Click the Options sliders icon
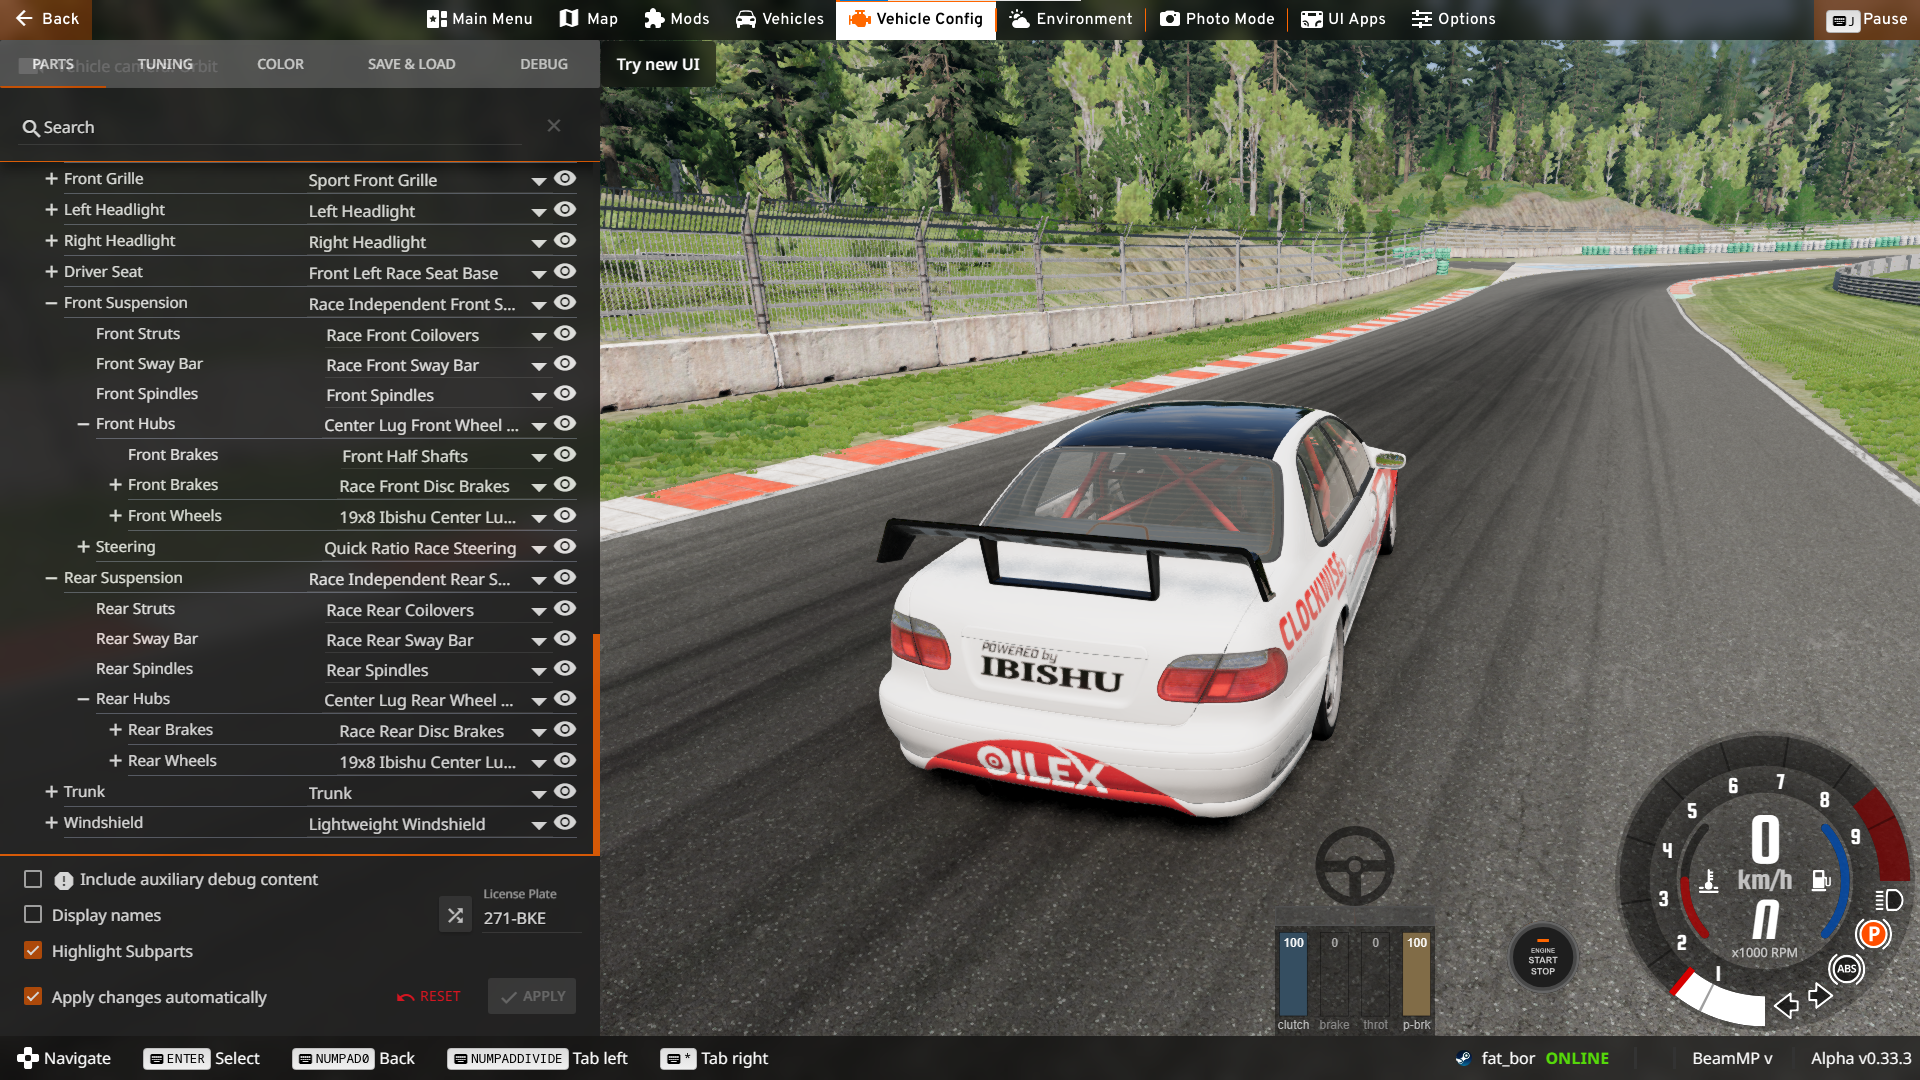The height and width of the screenshot is (1080, 1920). click(1421, 19)
